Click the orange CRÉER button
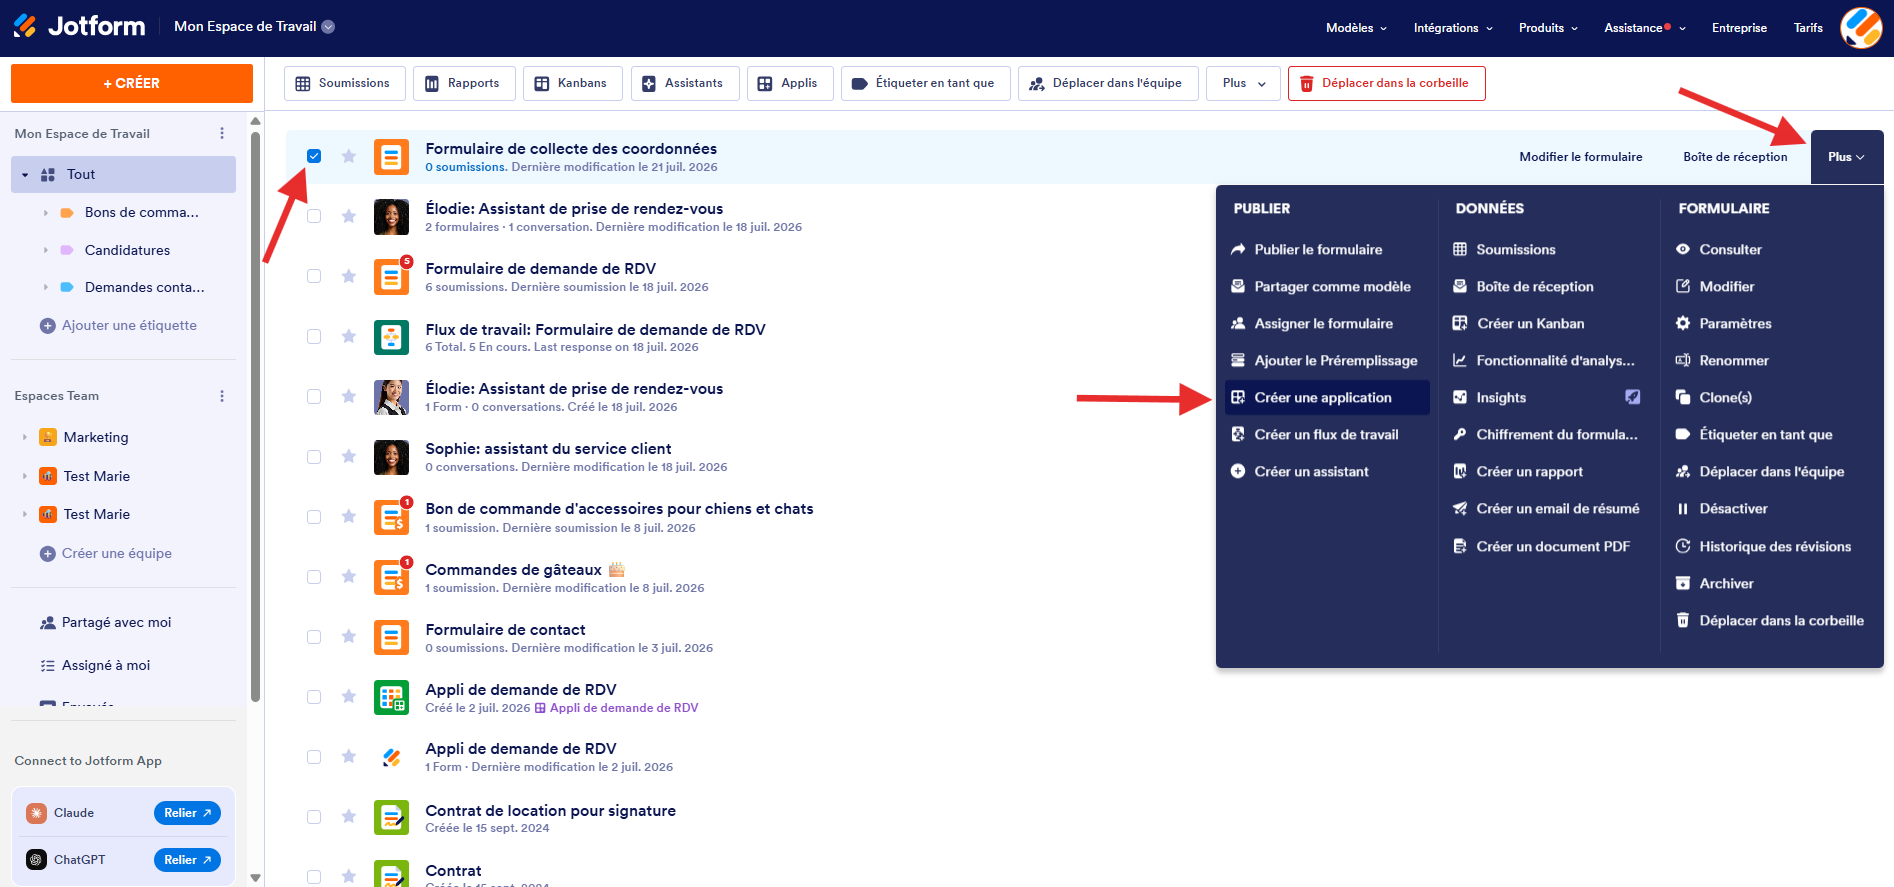This screenshot has width=1894, height=887. pyautogui.click(x=132, y=83)
